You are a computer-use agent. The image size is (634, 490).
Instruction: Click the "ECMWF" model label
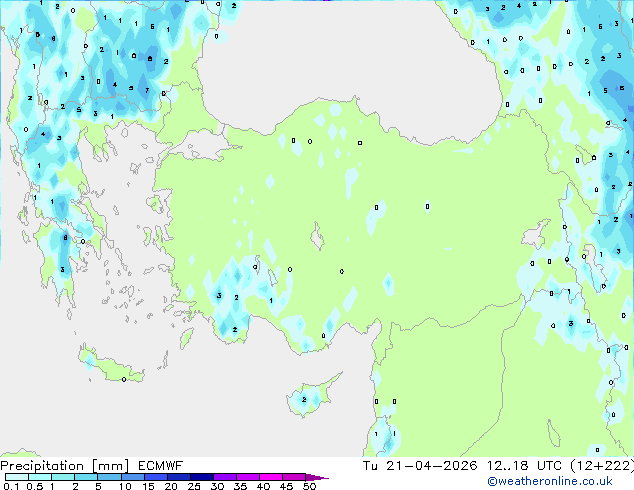[161, 466]
